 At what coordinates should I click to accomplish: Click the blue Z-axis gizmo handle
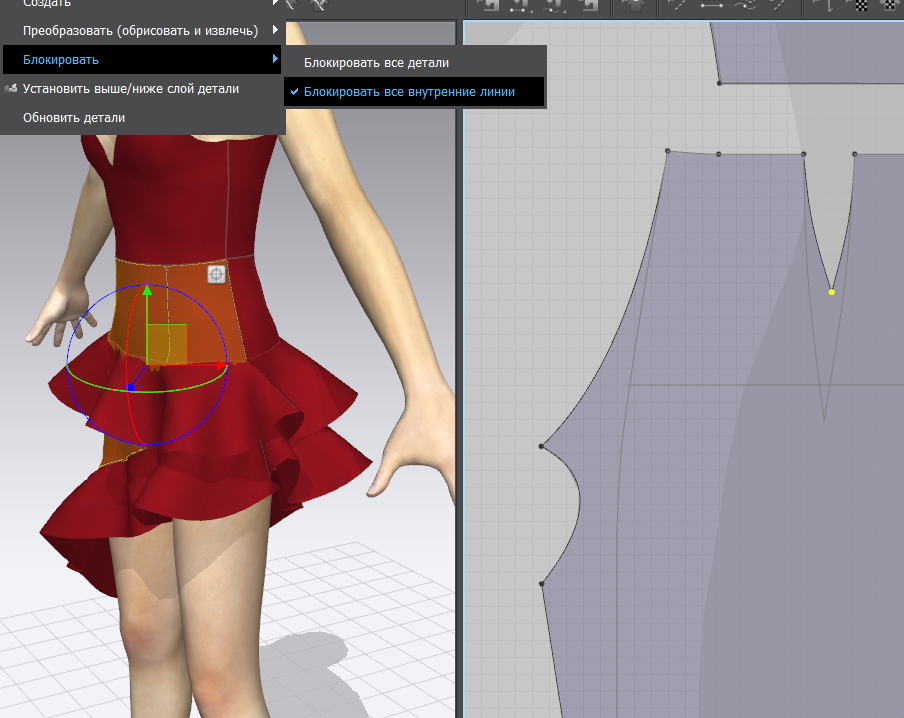131,387
